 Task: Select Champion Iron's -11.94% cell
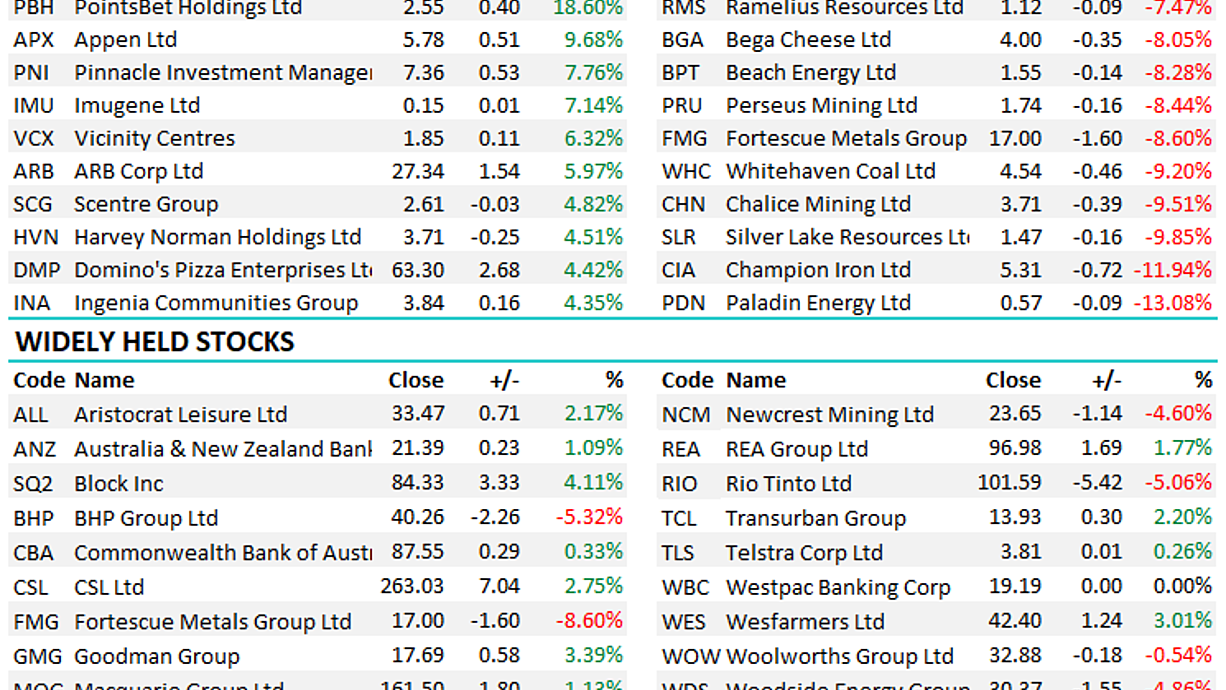pos(1172,271)
